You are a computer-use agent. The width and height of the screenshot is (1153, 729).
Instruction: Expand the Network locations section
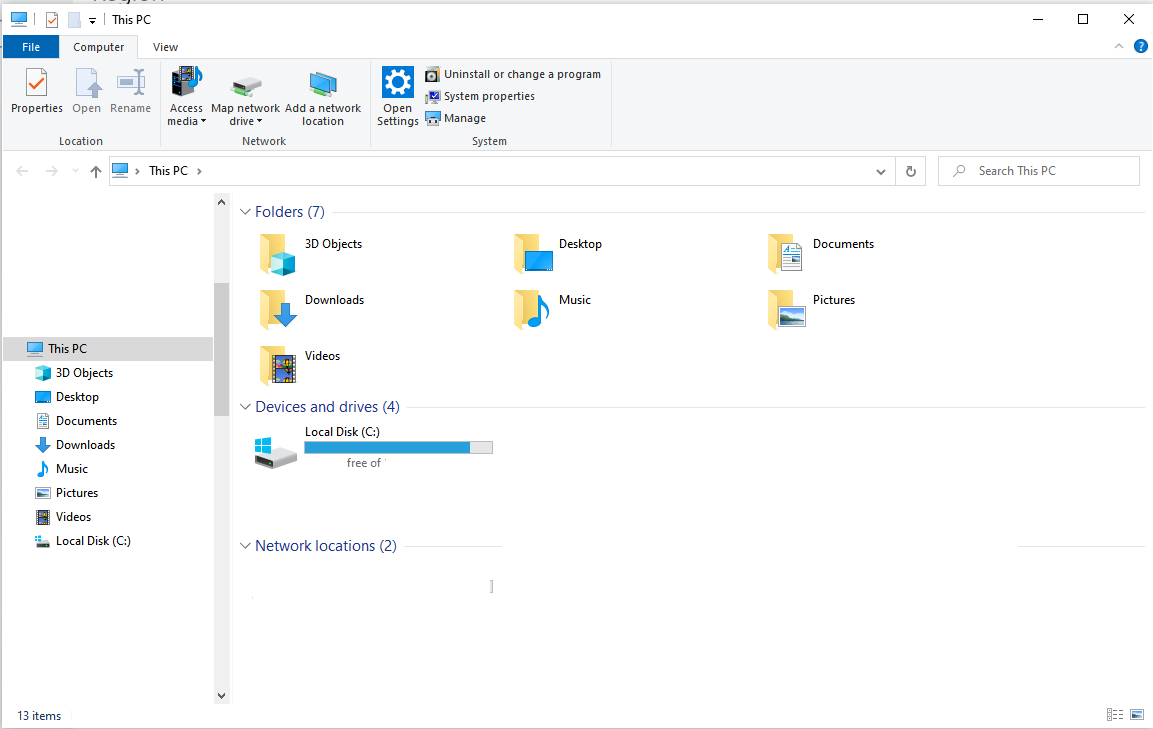coord(245,546)
